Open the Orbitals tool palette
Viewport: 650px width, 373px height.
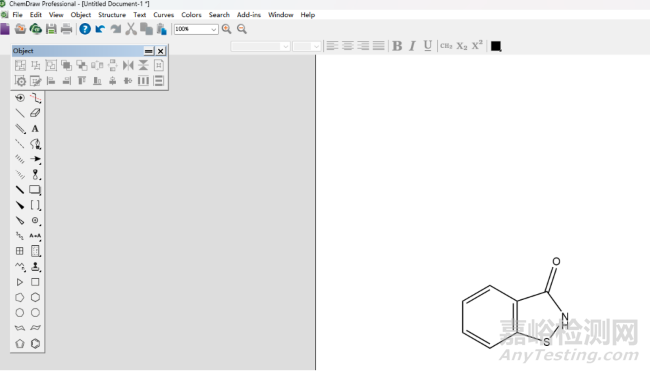click(35, 174)
